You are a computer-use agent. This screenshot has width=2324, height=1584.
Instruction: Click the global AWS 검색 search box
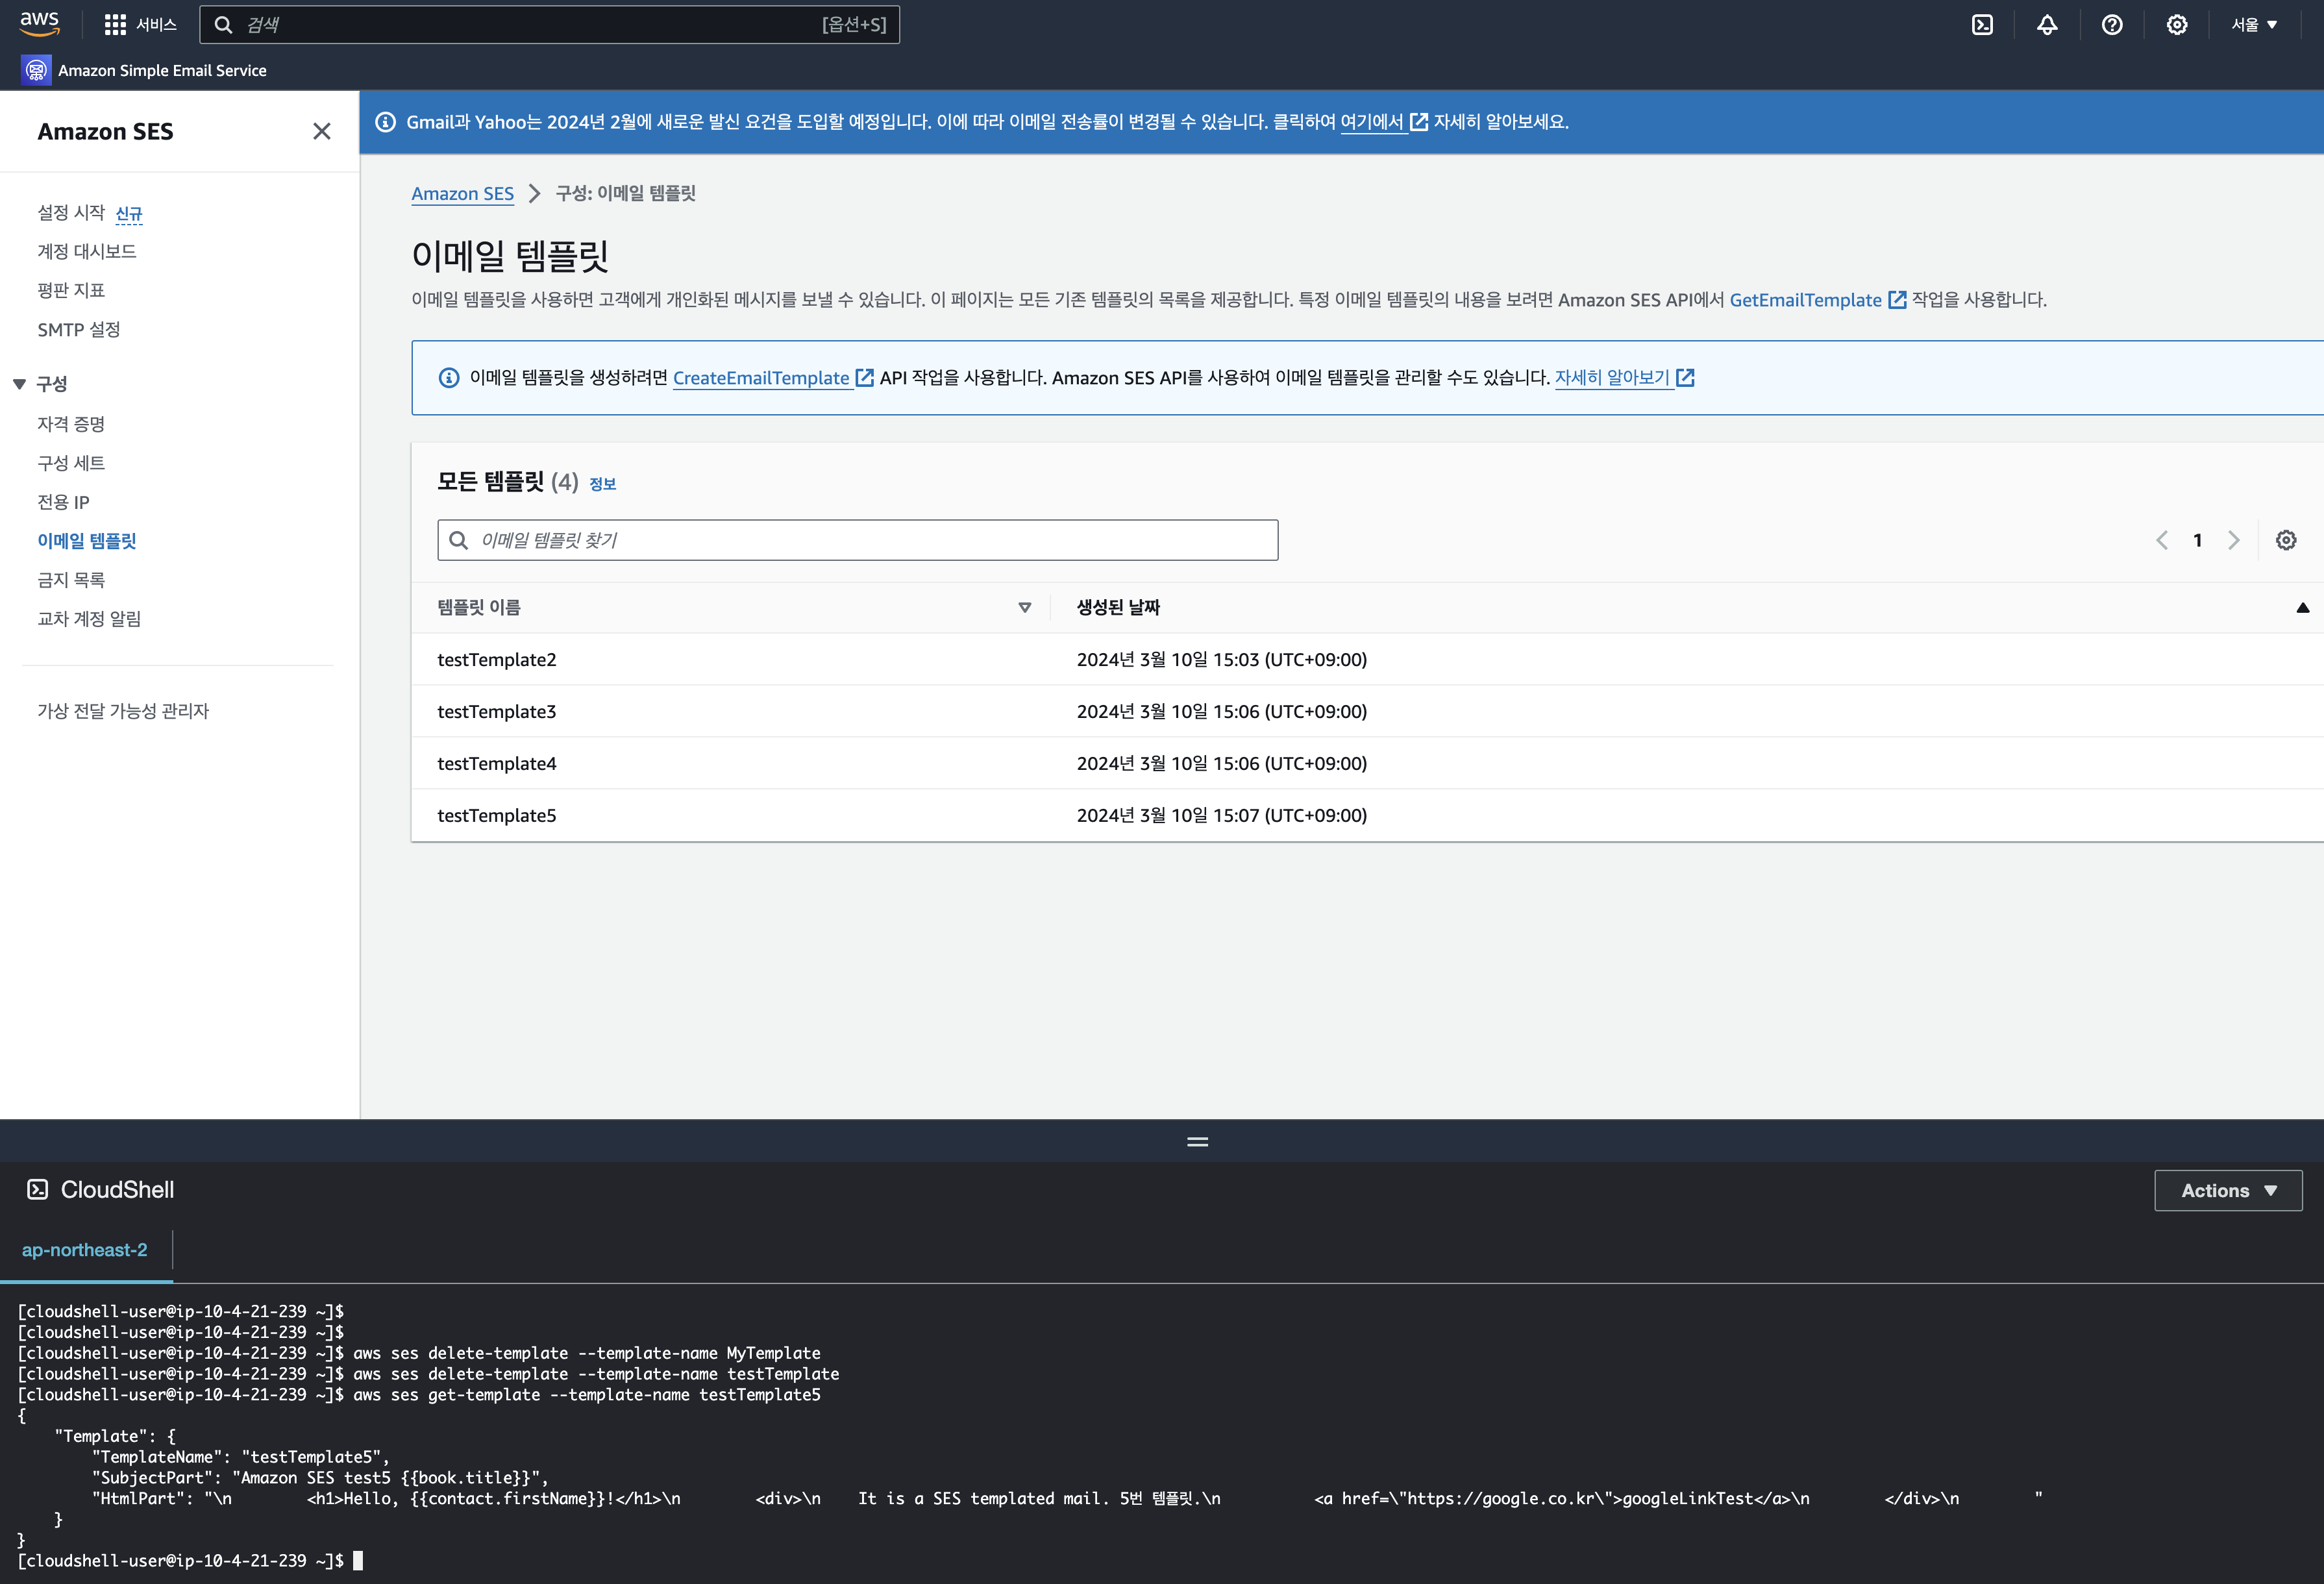click(549, 25)
